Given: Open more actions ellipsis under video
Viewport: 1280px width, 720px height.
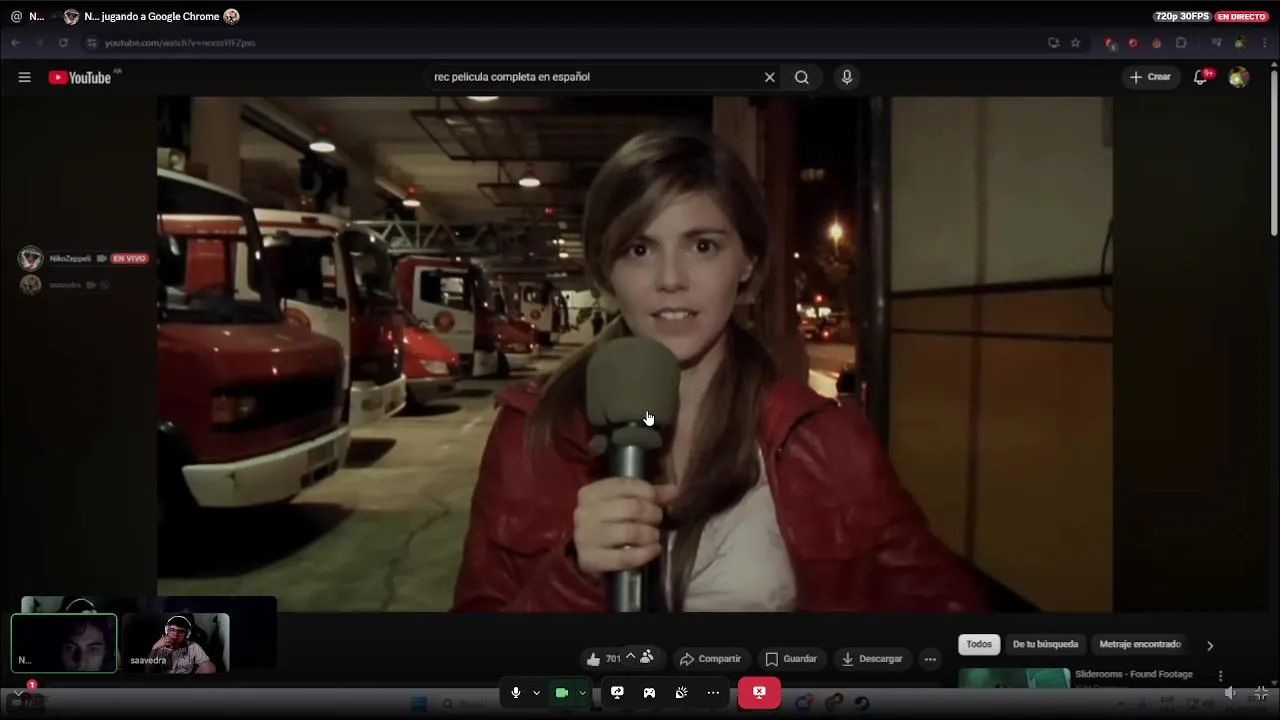Looking at the screenshot, I should (930, 659).
